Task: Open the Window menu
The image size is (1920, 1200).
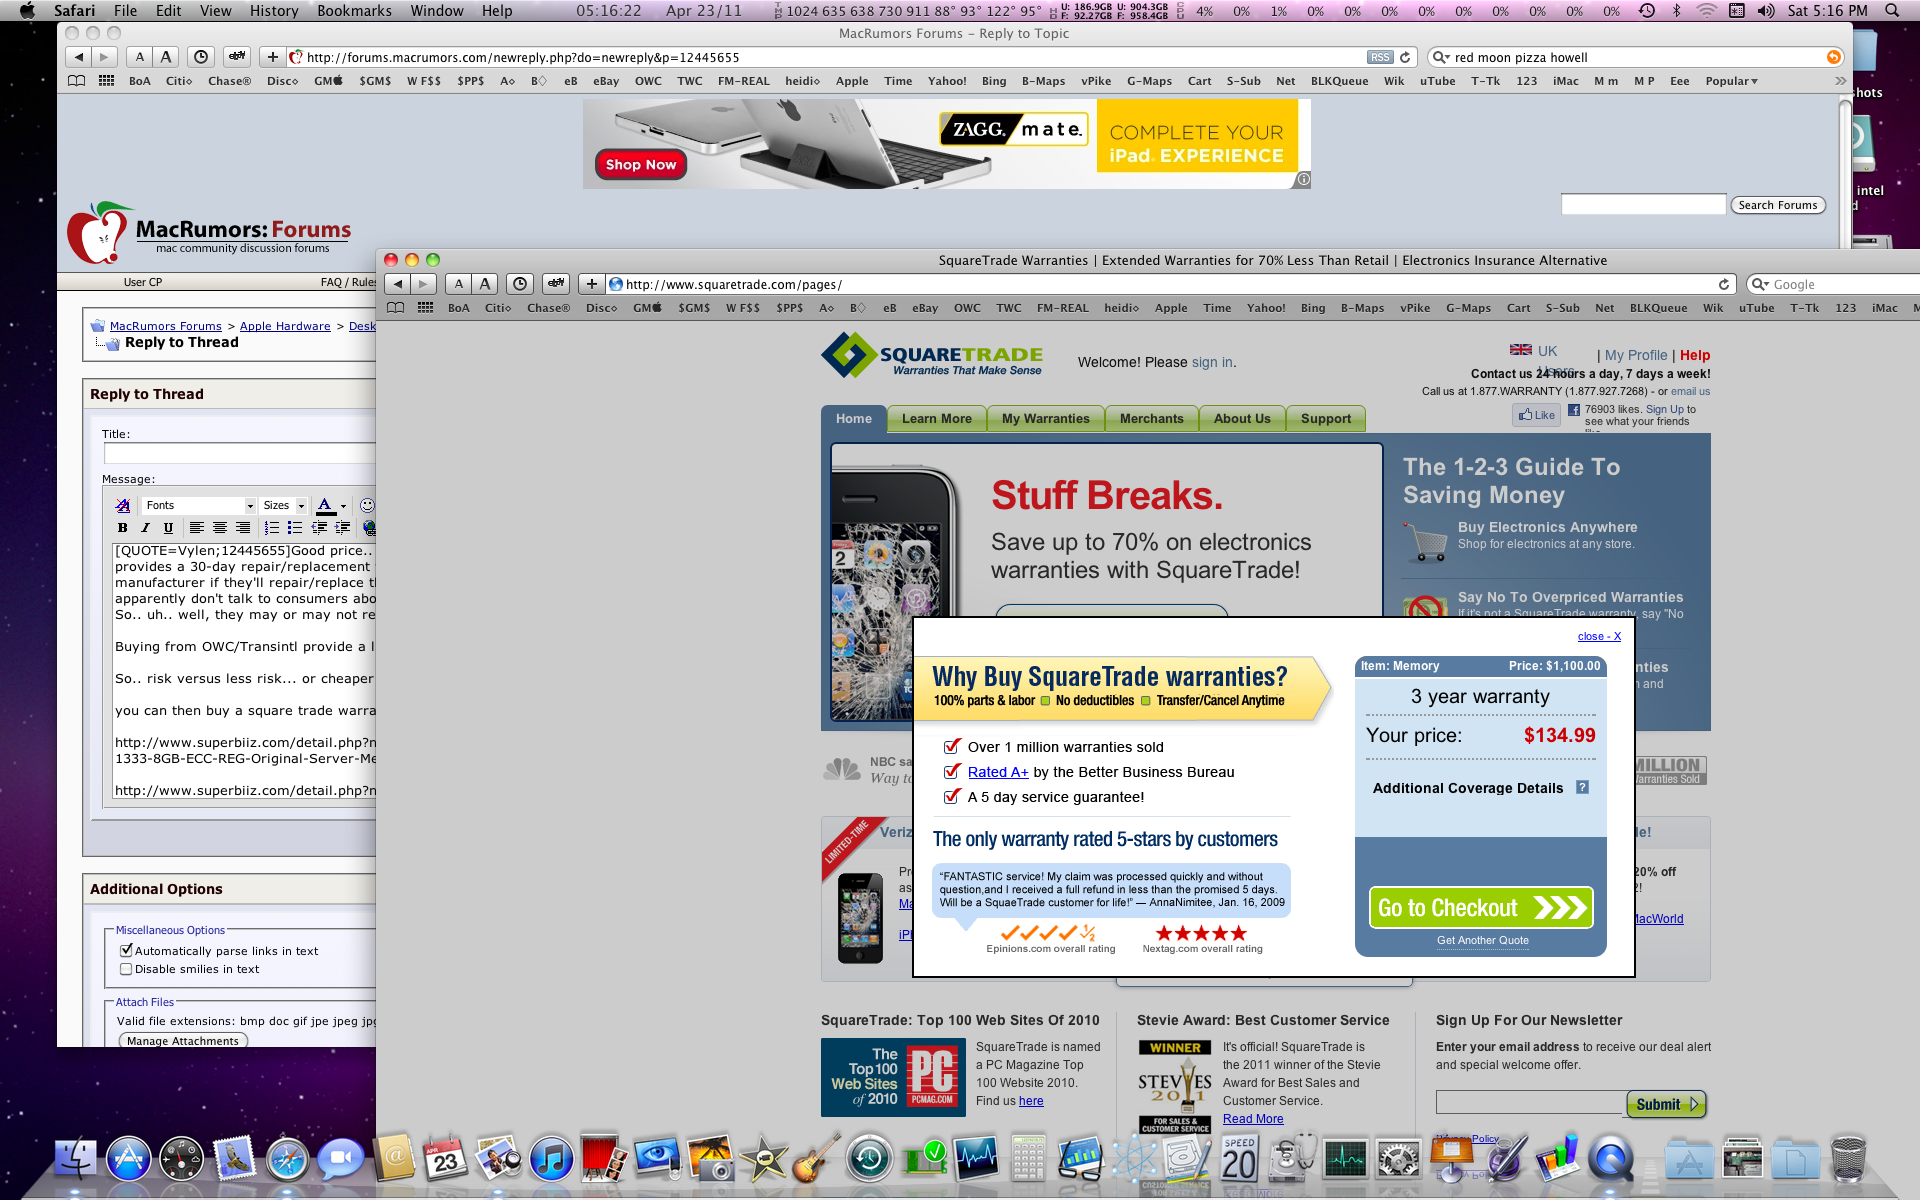Action: pyautogui.click(x=437, y=10)
